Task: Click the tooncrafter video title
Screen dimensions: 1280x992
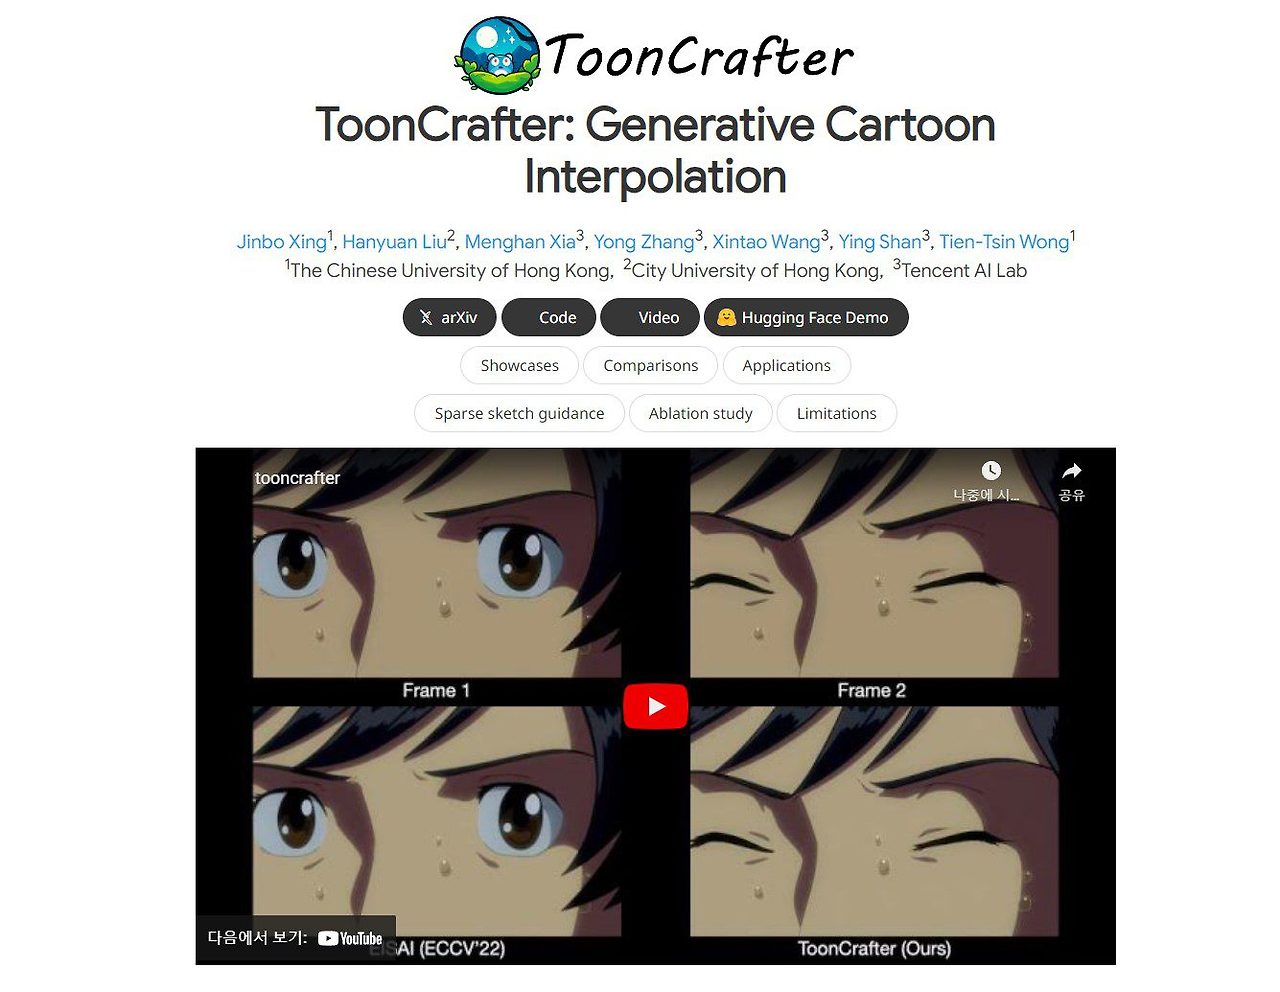Action: tap(297, 478)
